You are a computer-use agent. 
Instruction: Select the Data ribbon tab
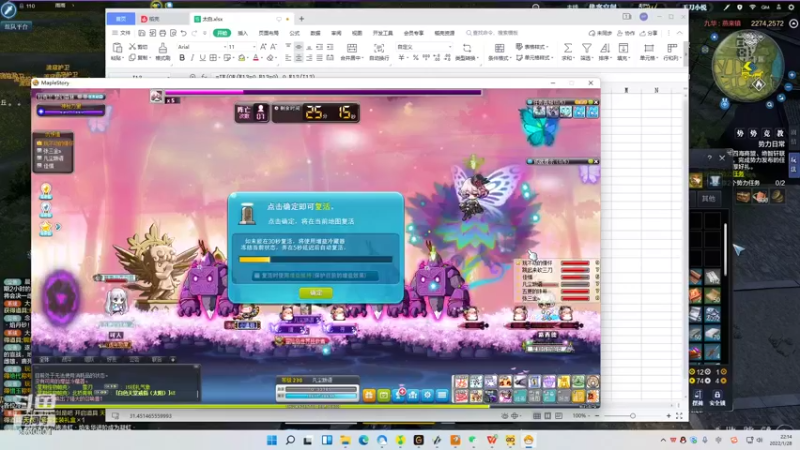click(315, 33)
